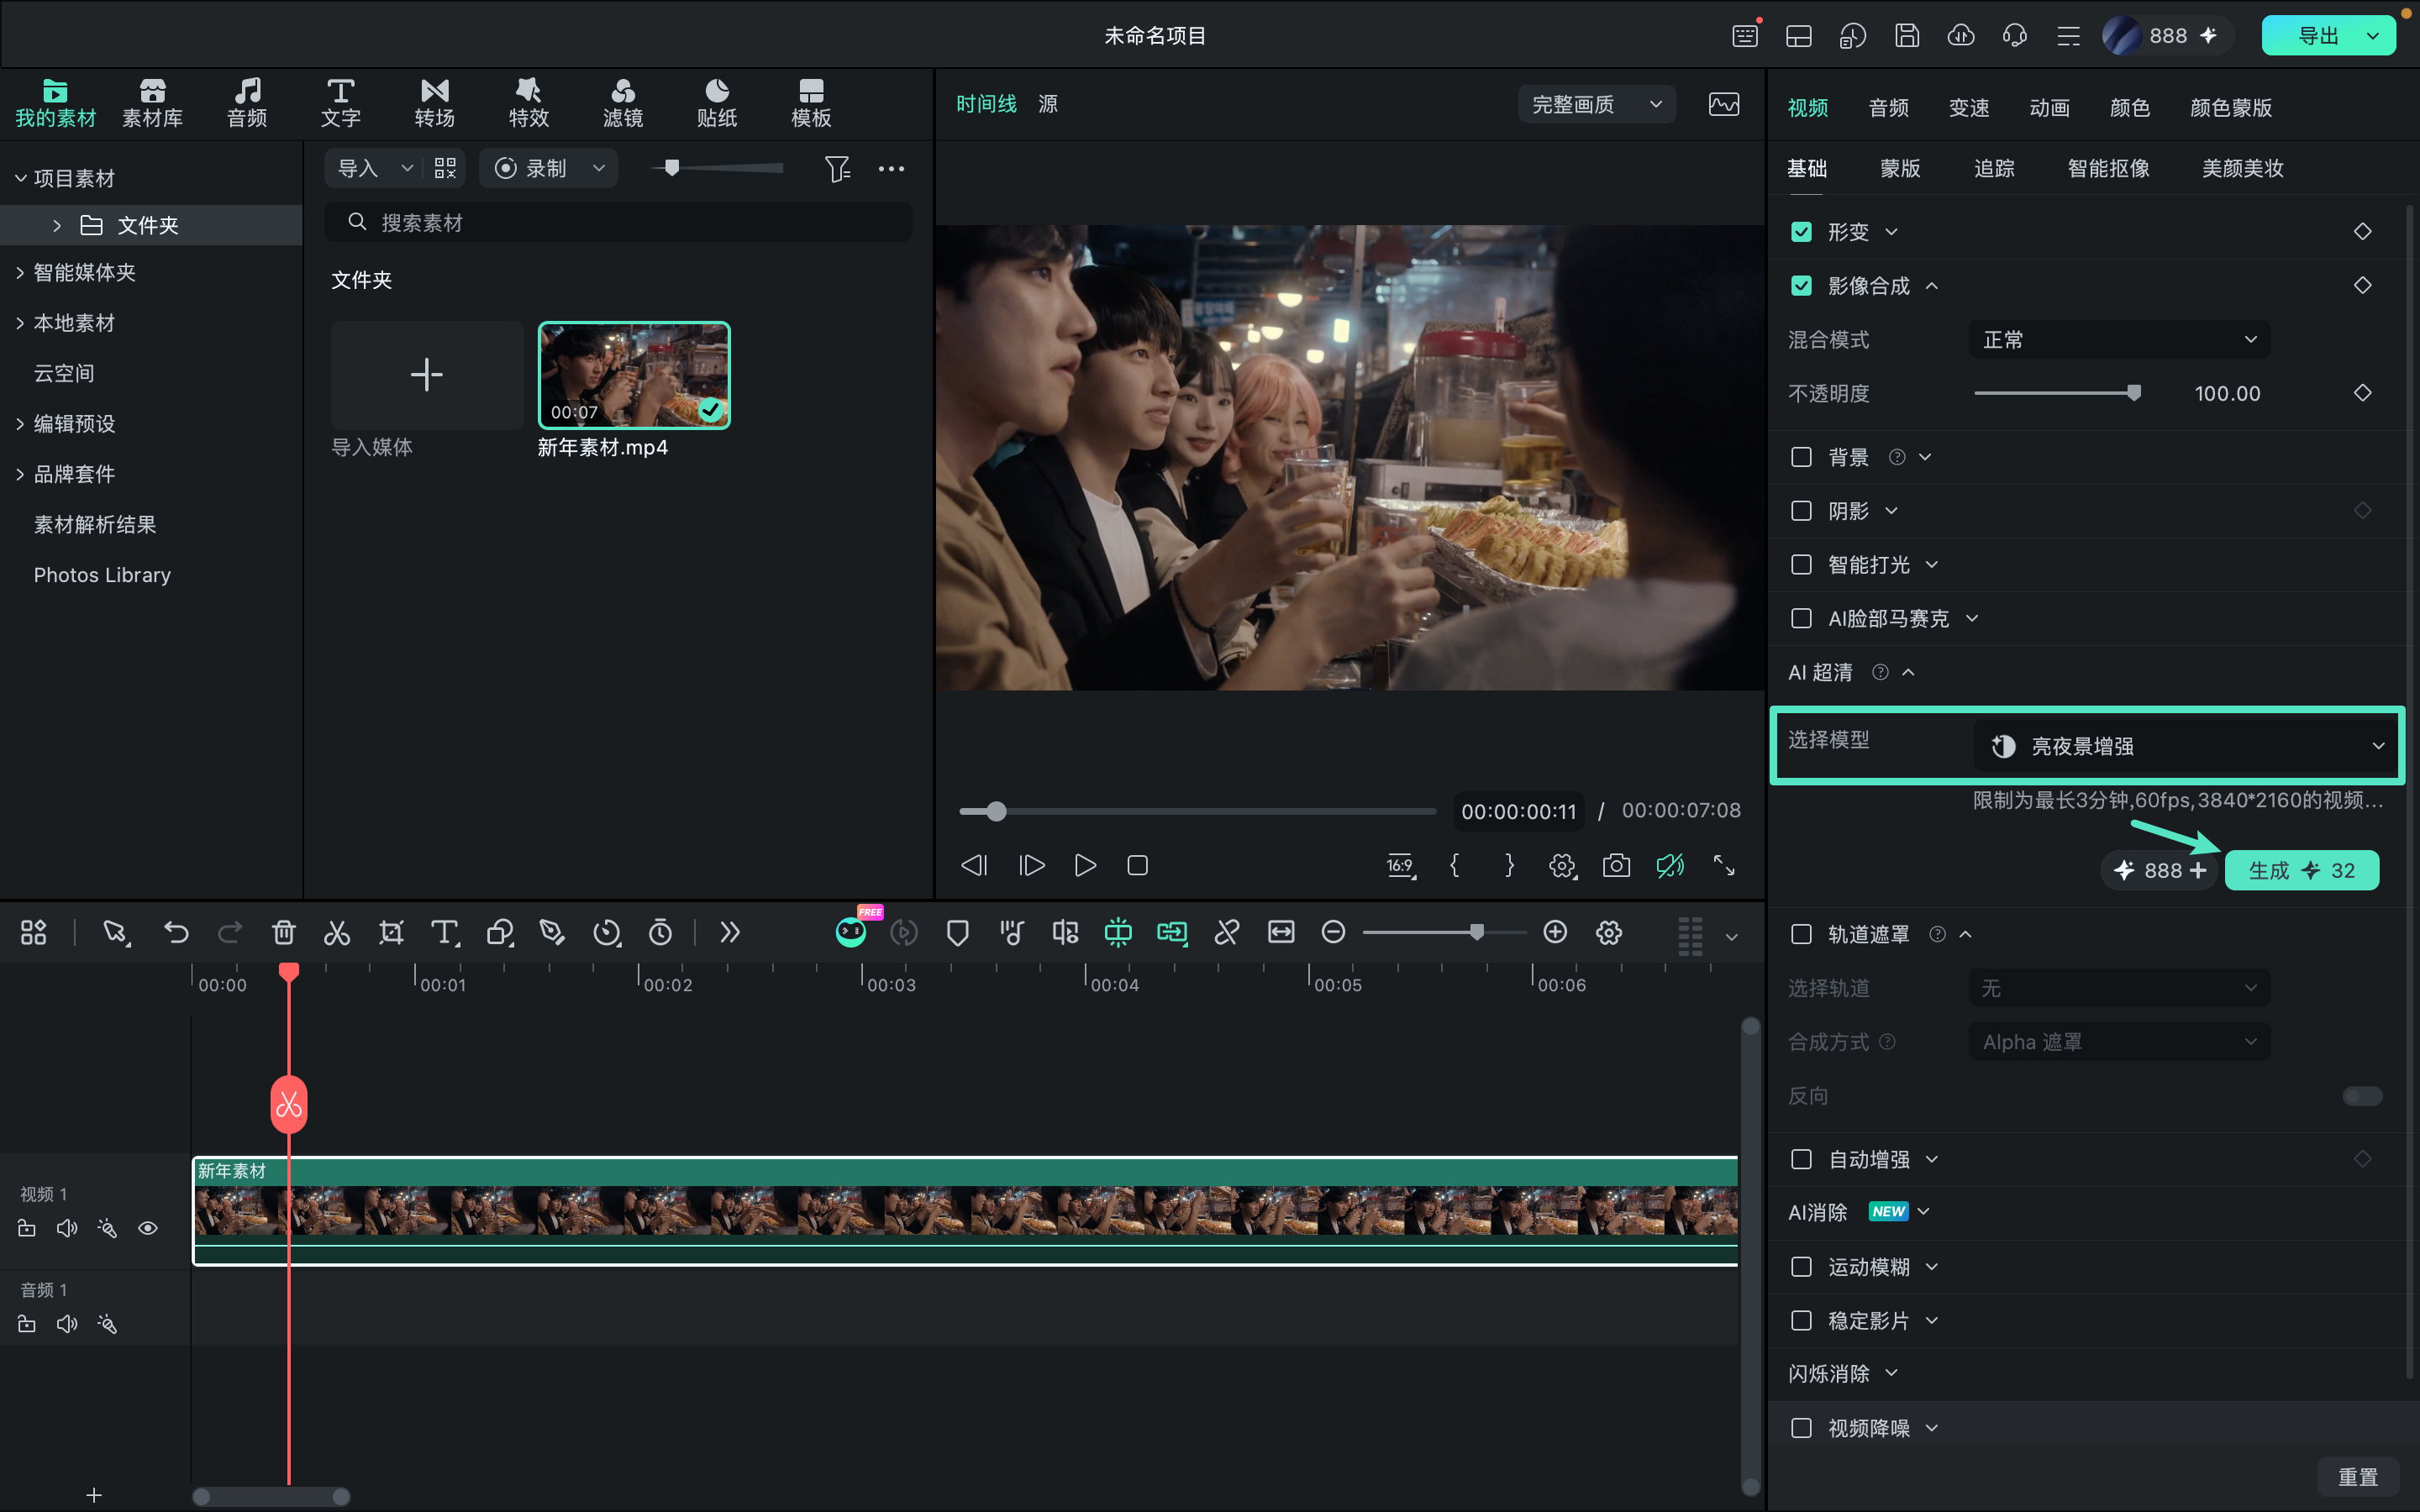Enable the 阴影 checkbox
2420x1512 pixels.
tap(1801, 511)
